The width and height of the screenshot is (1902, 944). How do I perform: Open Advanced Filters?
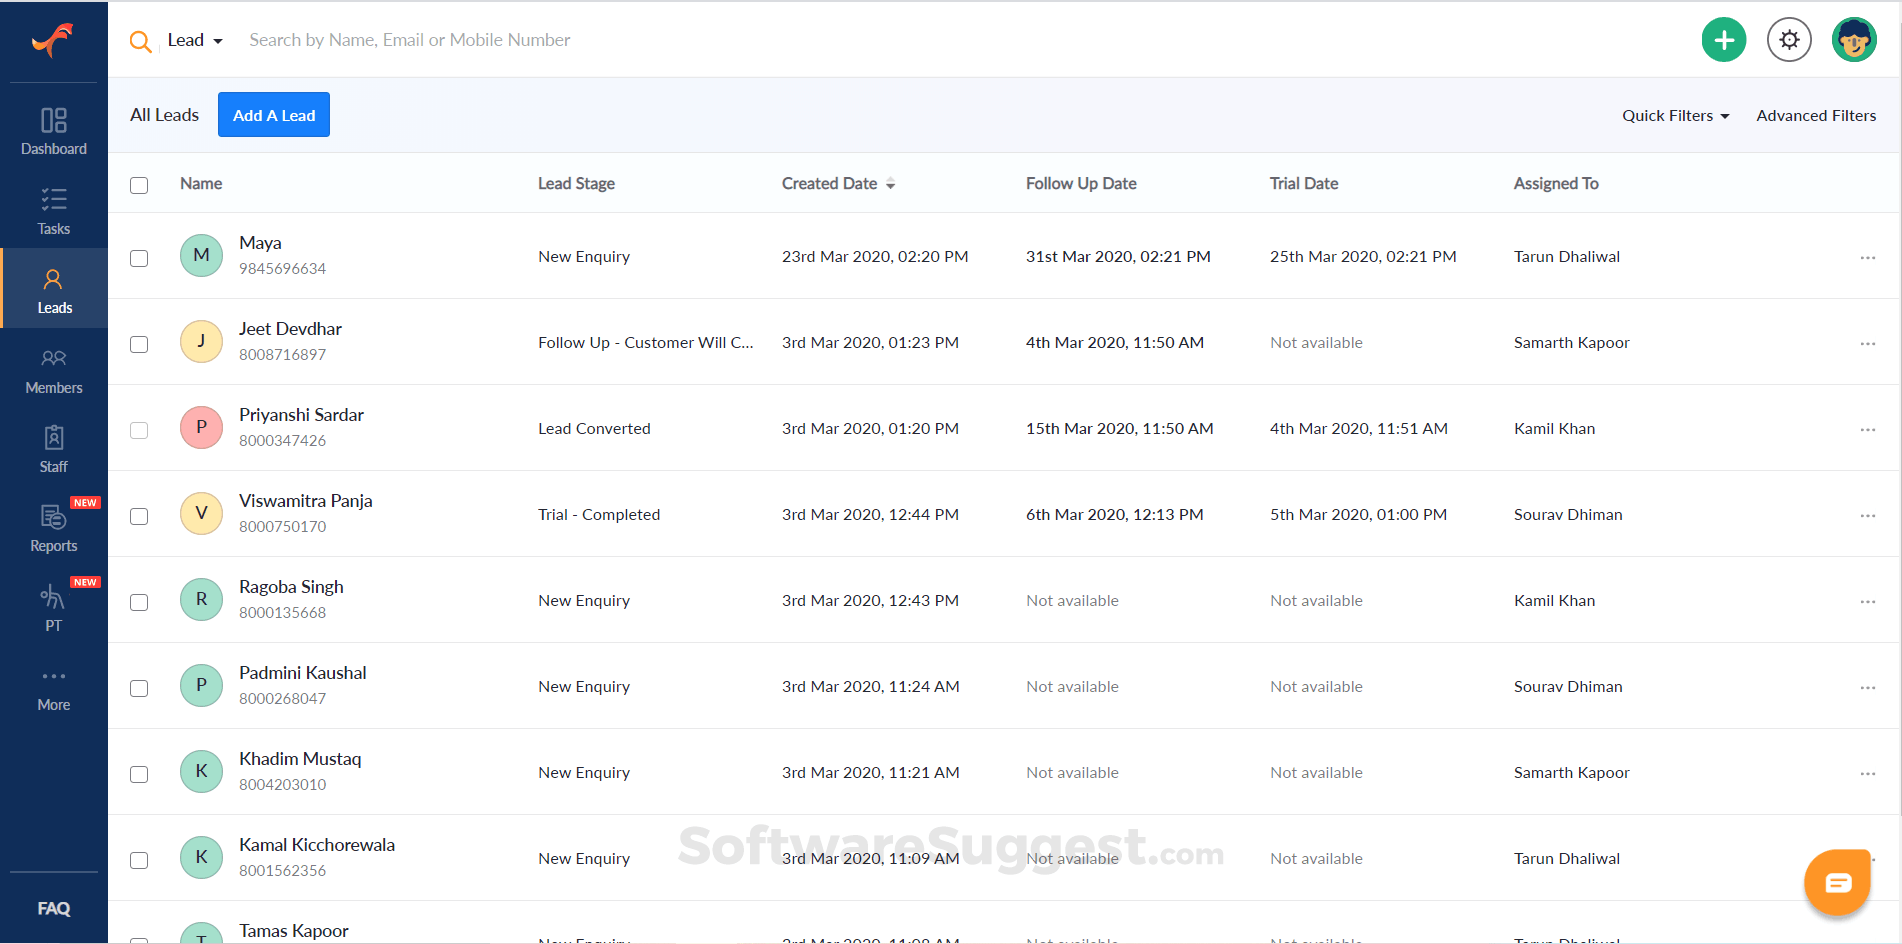[1816, 116]
